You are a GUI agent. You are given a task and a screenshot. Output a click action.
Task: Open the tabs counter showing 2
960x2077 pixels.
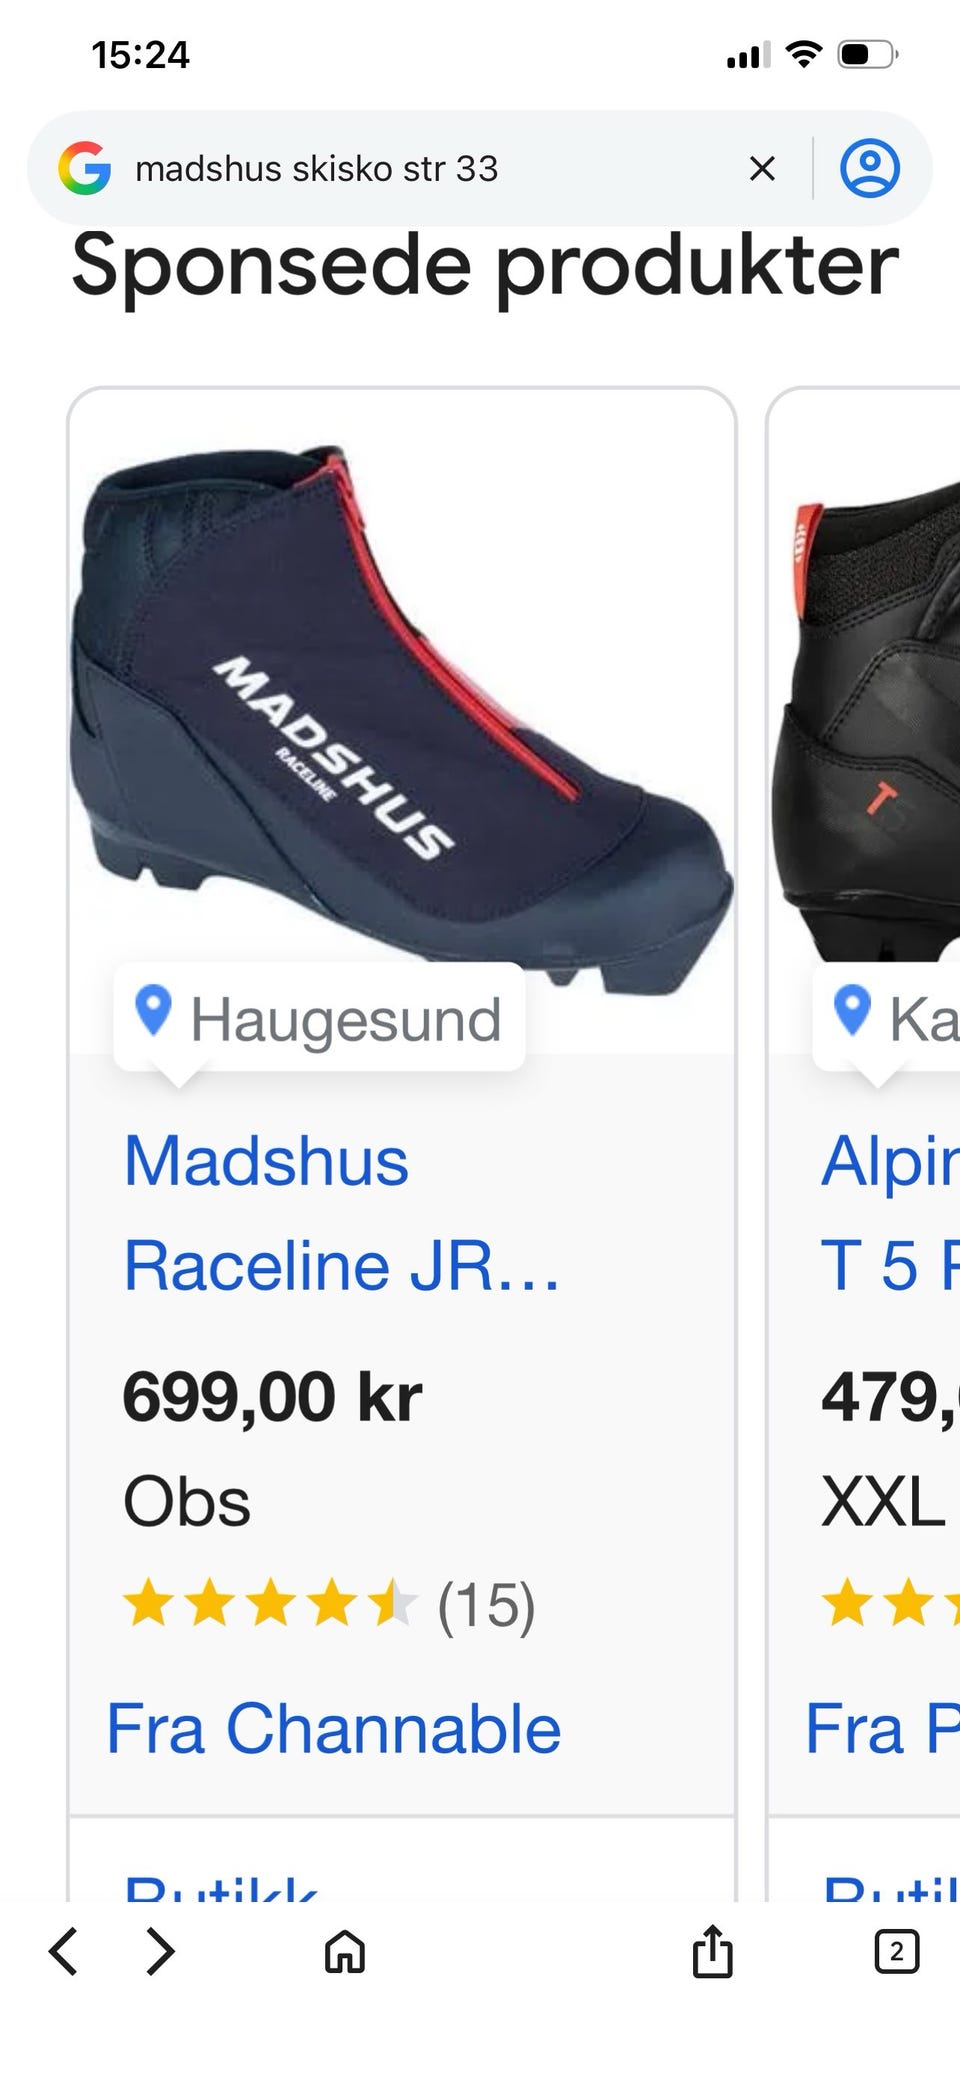coord(896,1951)
